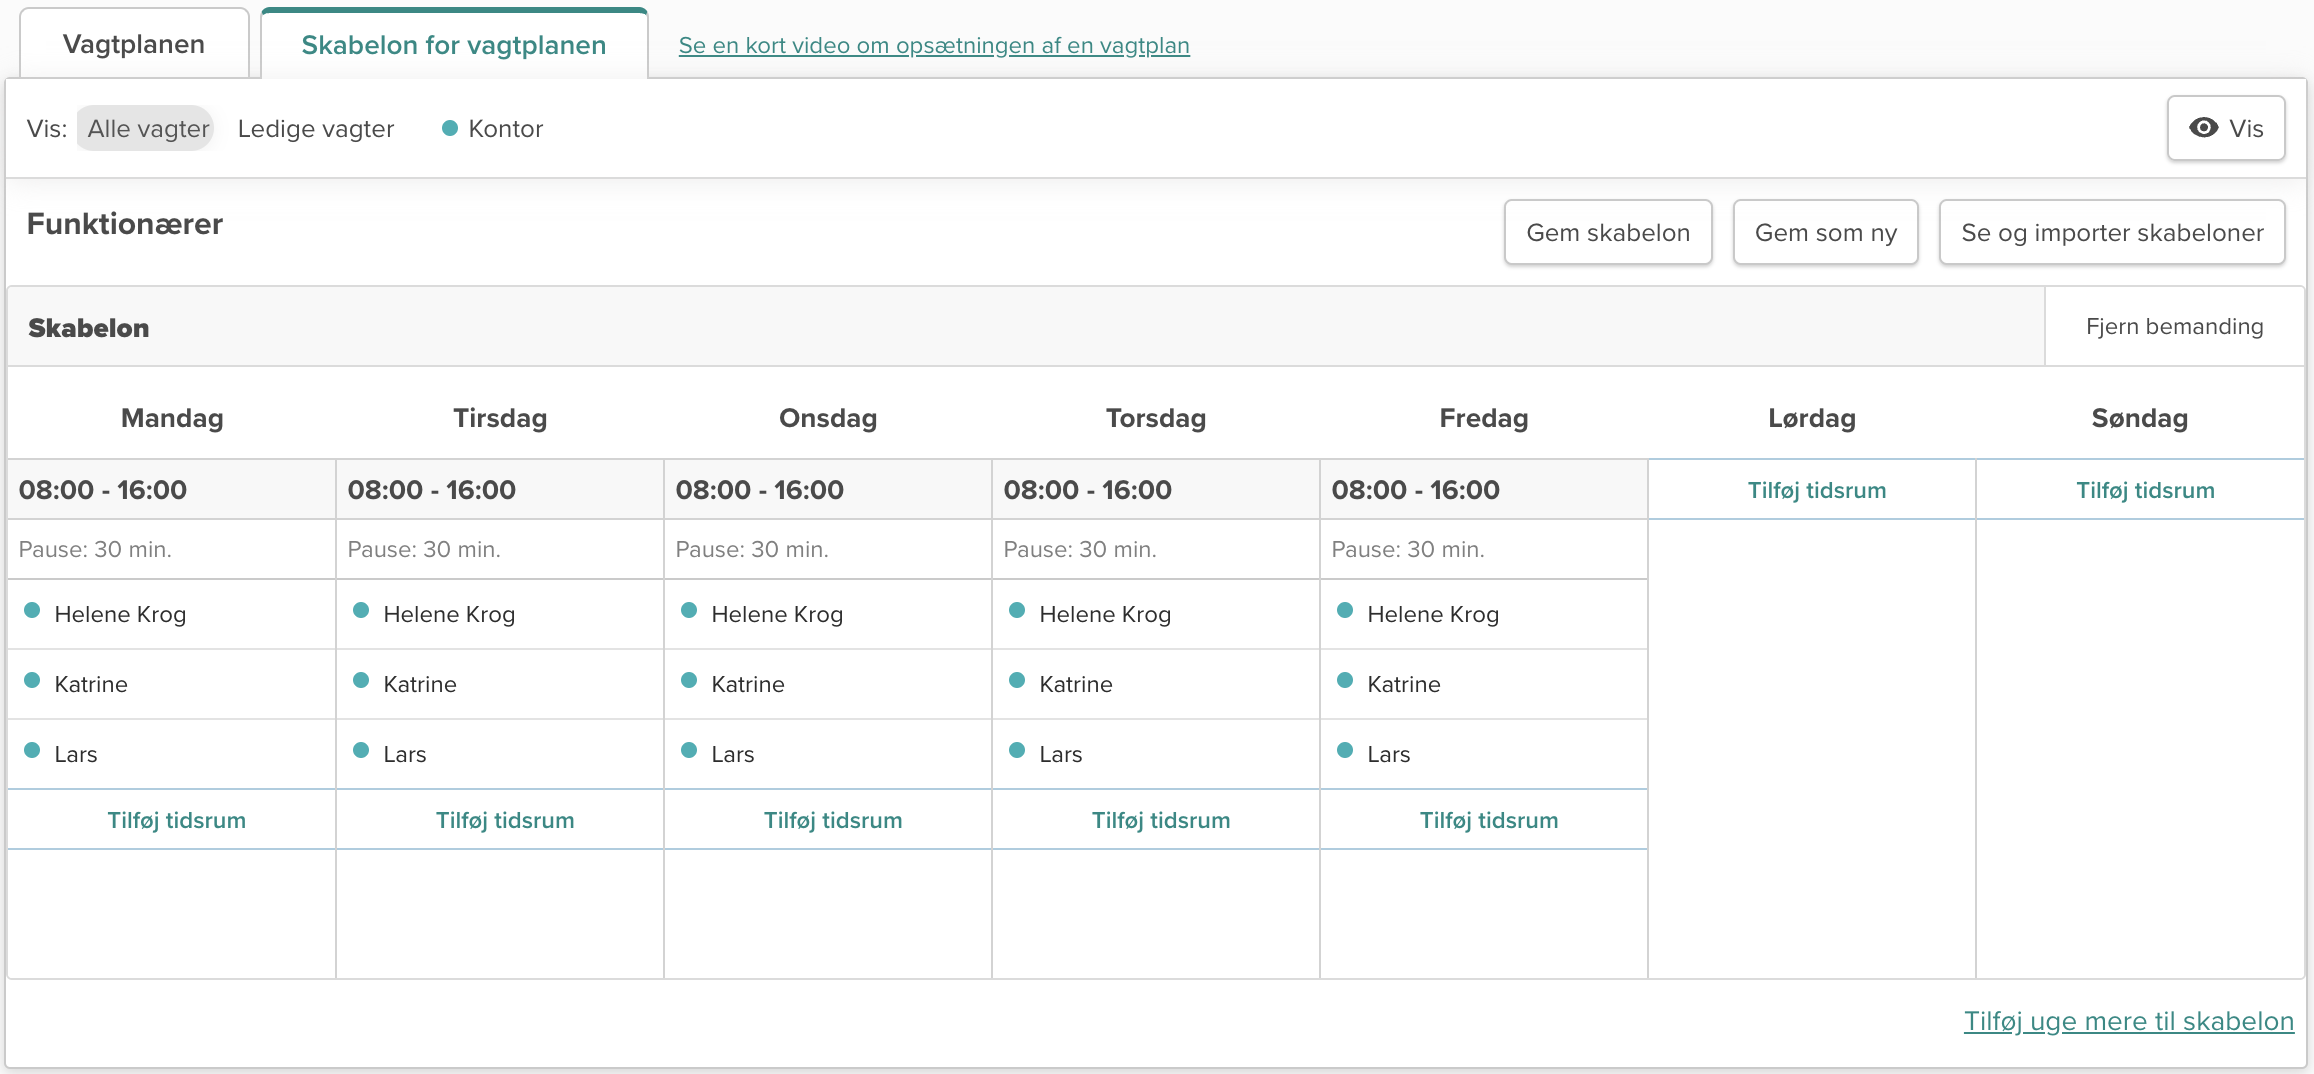The image size is (2314, 1074).
Task: Click the teal dot beside Kontor filter
Action: [450, 128]
